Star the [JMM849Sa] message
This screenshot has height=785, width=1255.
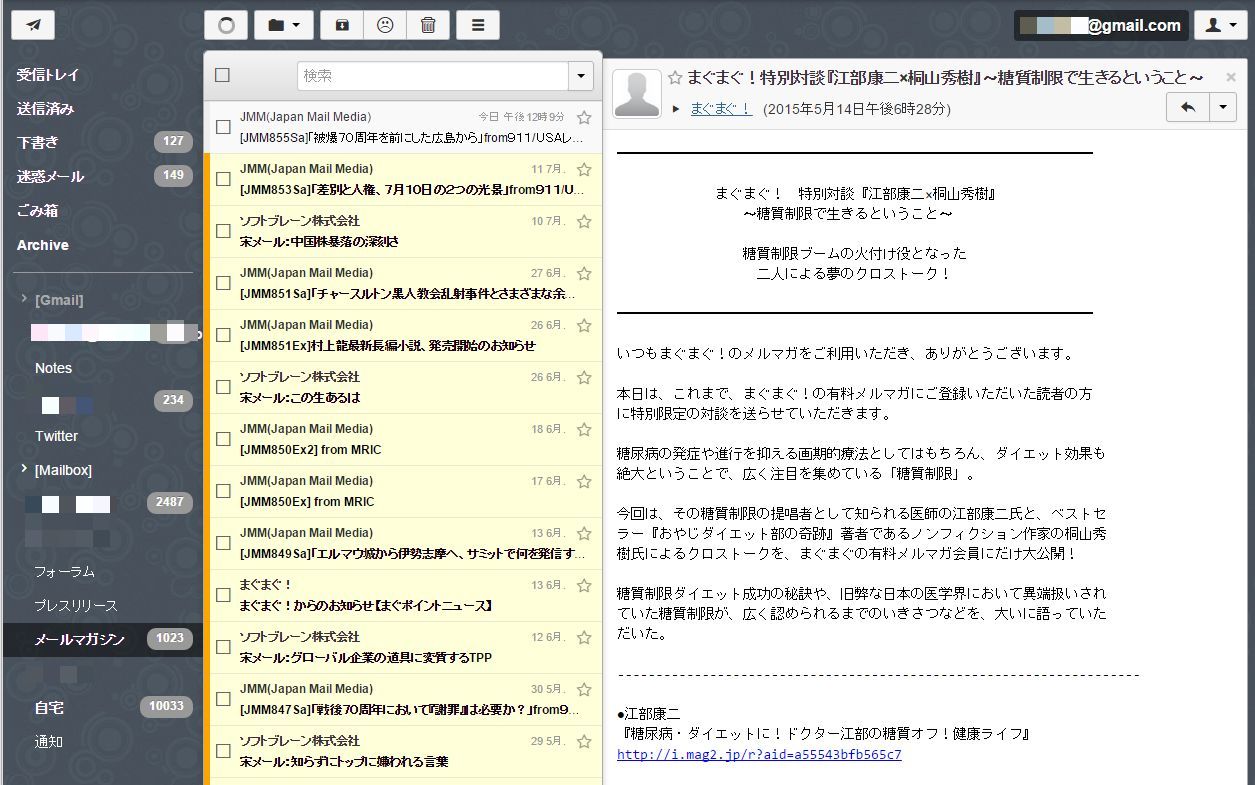(x=584, y=534)
